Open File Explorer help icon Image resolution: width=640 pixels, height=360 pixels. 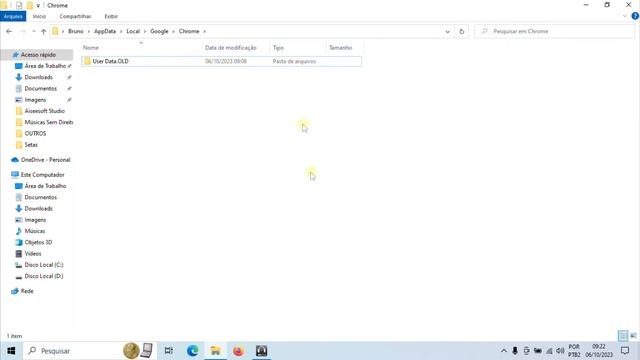[635, 16]
